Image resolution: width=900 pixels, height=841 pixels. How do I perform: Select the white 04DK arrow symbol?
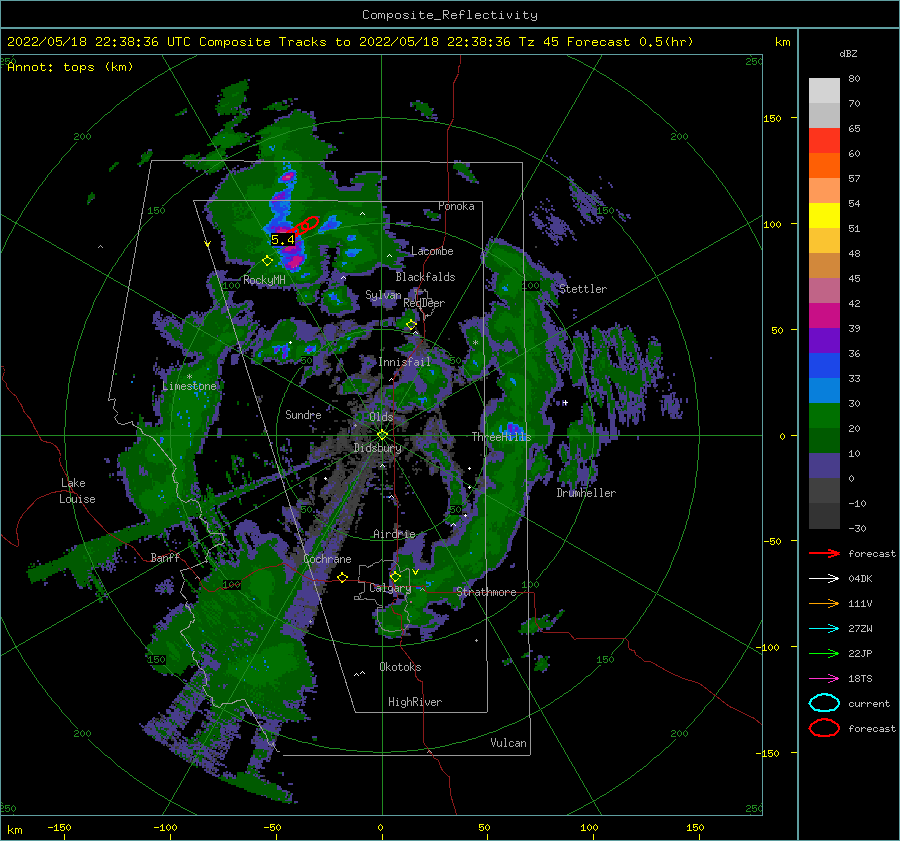pyautogui.click(x=824, y=578)
